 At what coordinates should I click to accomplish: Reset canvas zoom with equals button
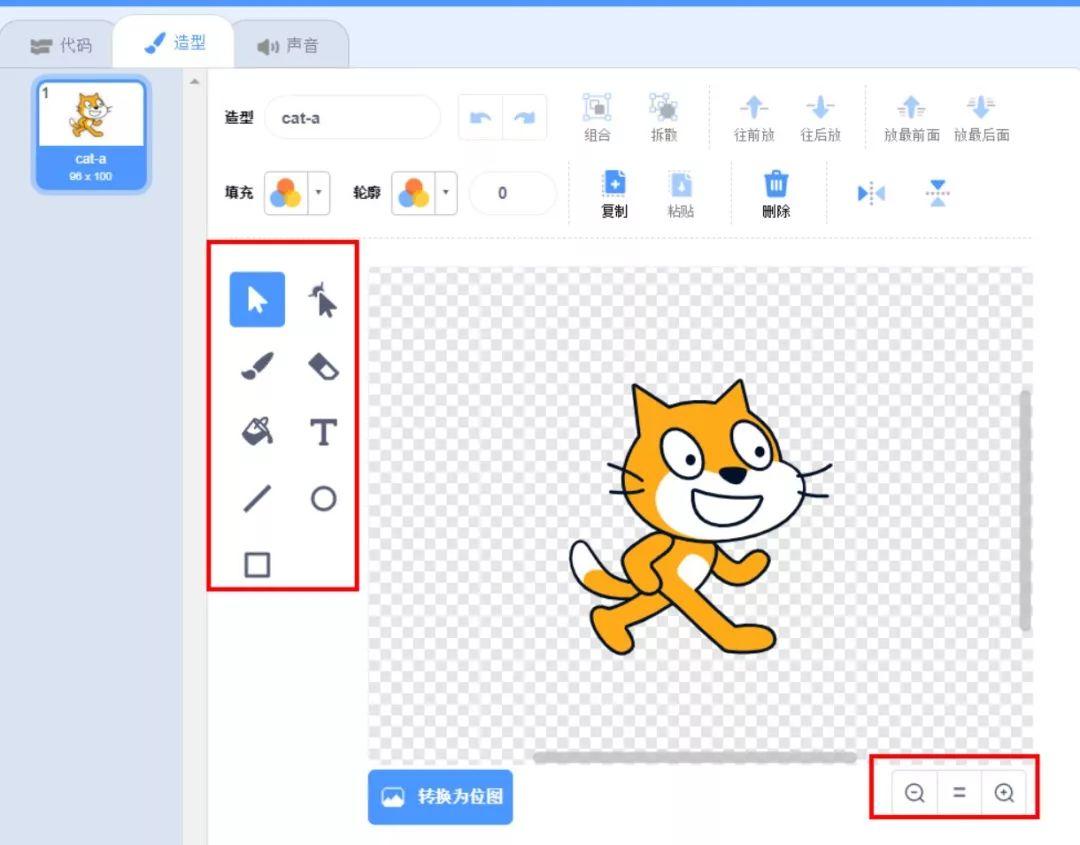point(959,793)
